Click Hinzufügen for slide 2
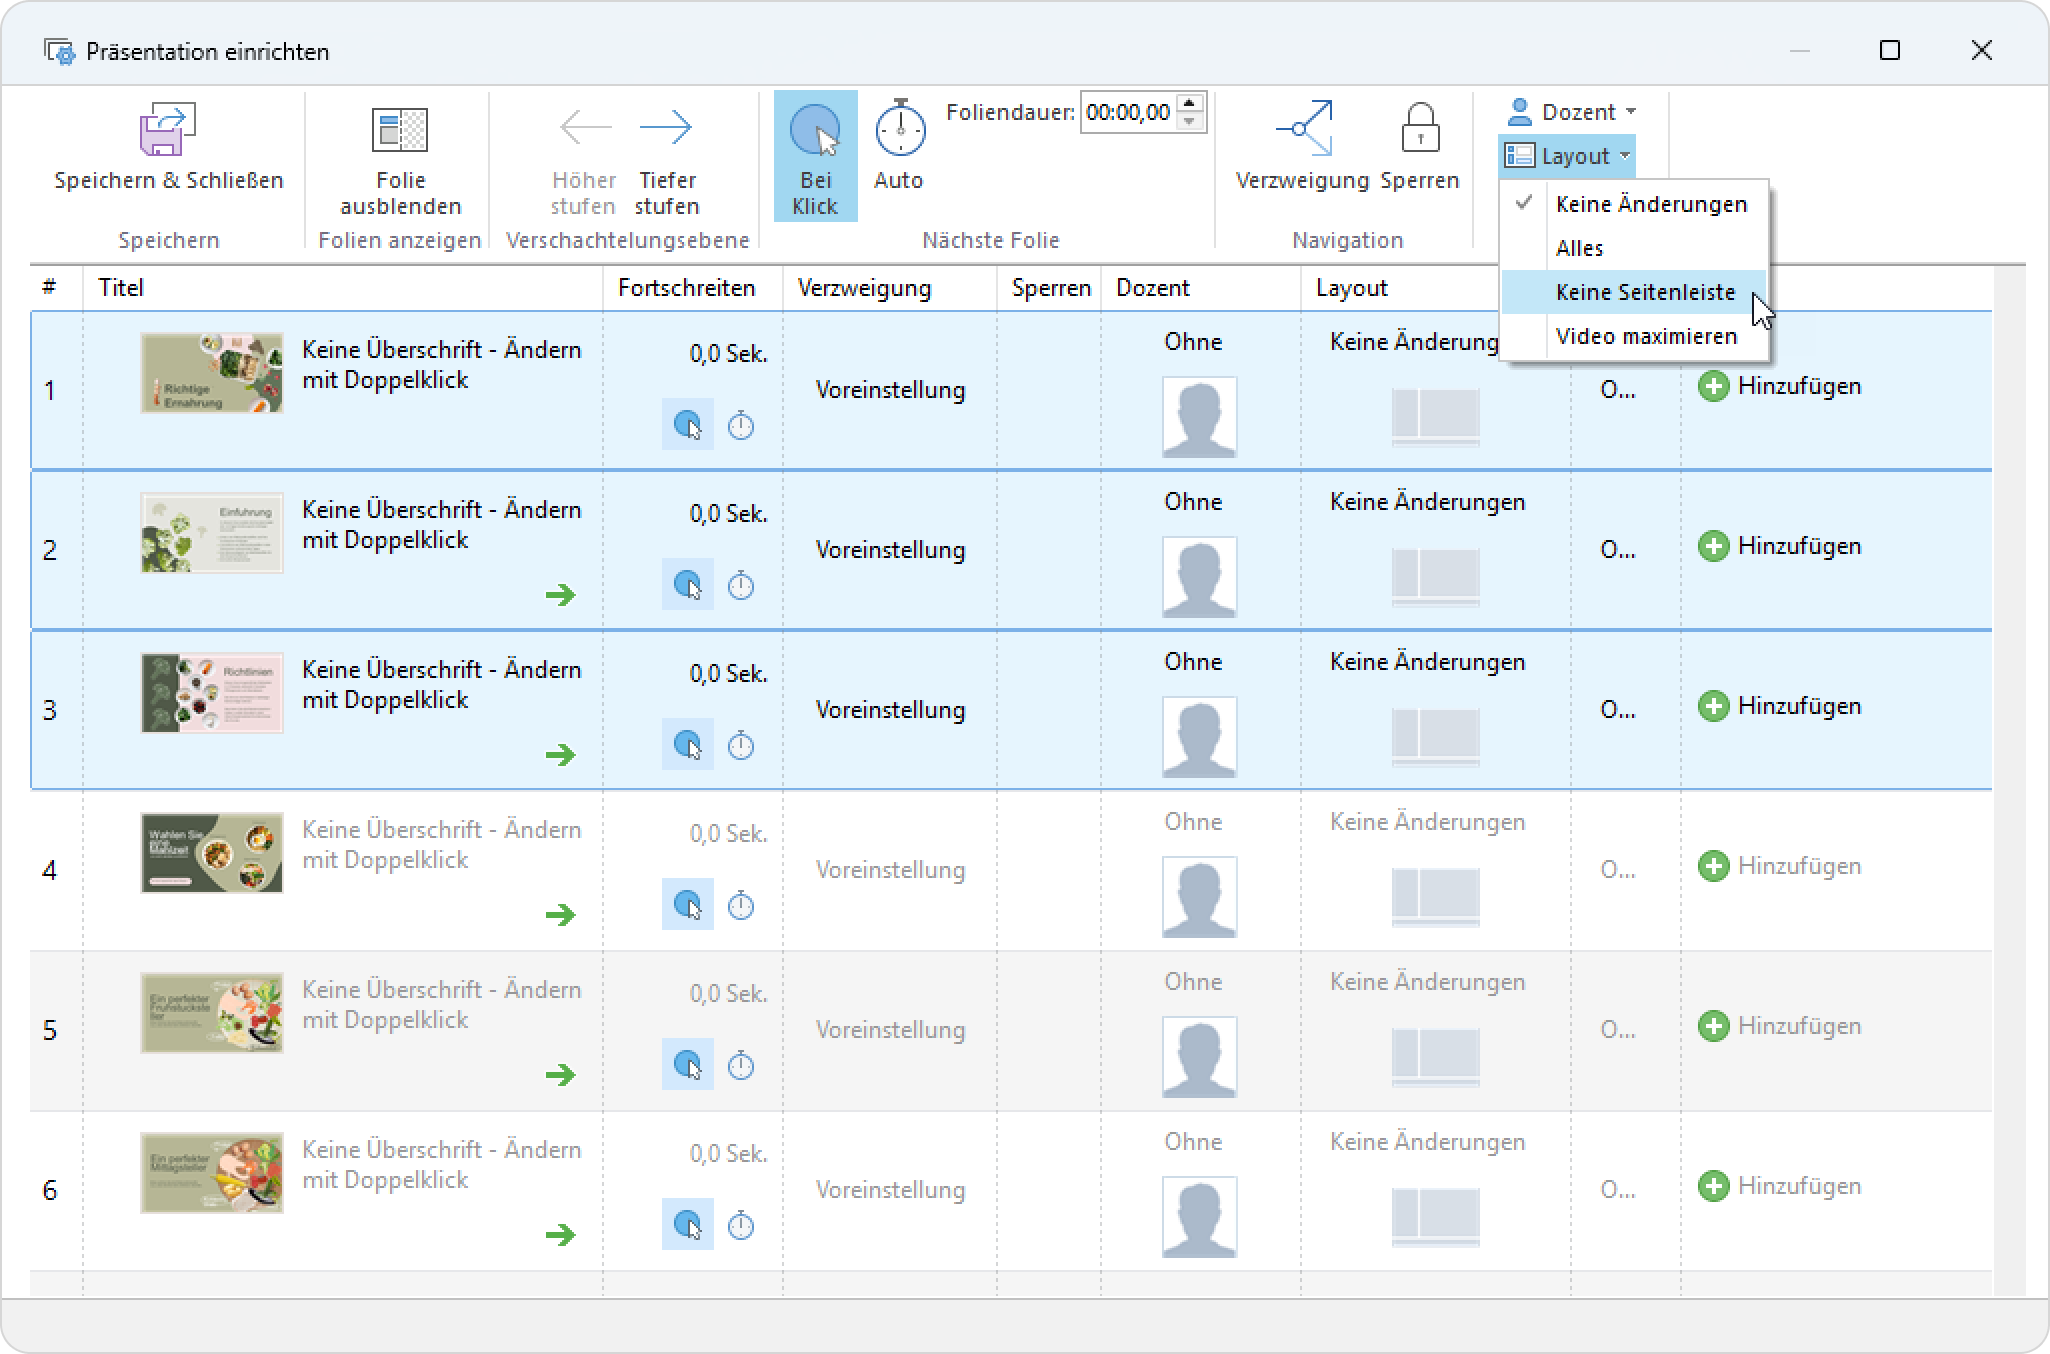This screenshot has height=1354, width=2050. [x=1780, y=546]
